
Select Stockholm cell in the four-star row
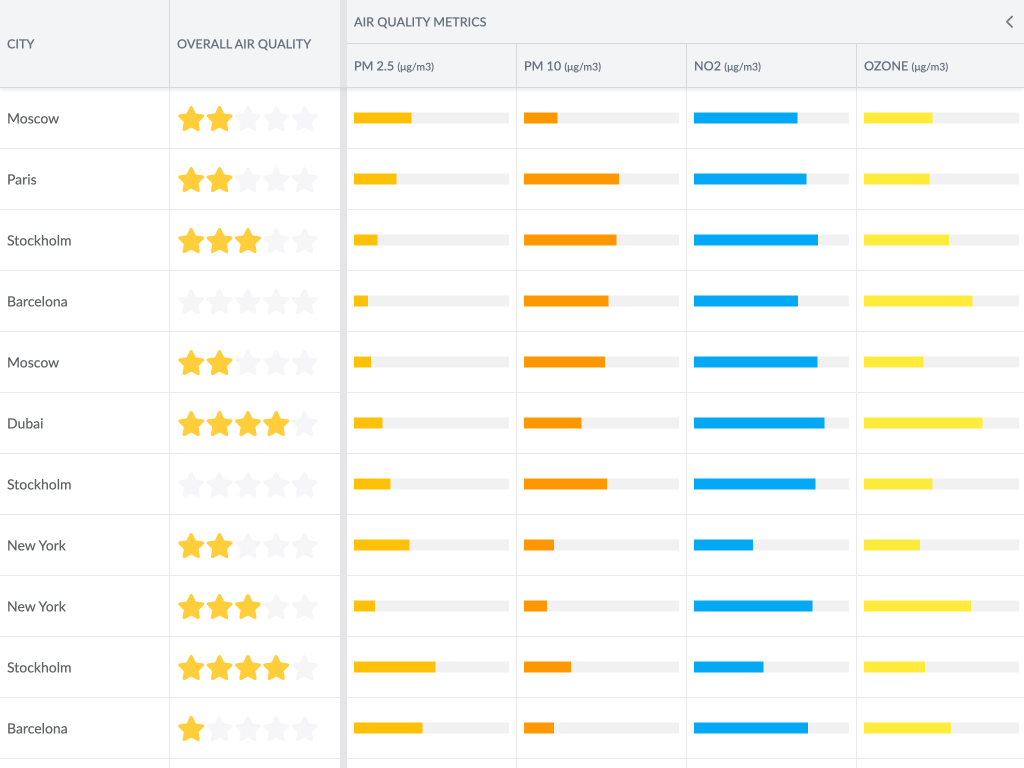[x=84, y=667]
